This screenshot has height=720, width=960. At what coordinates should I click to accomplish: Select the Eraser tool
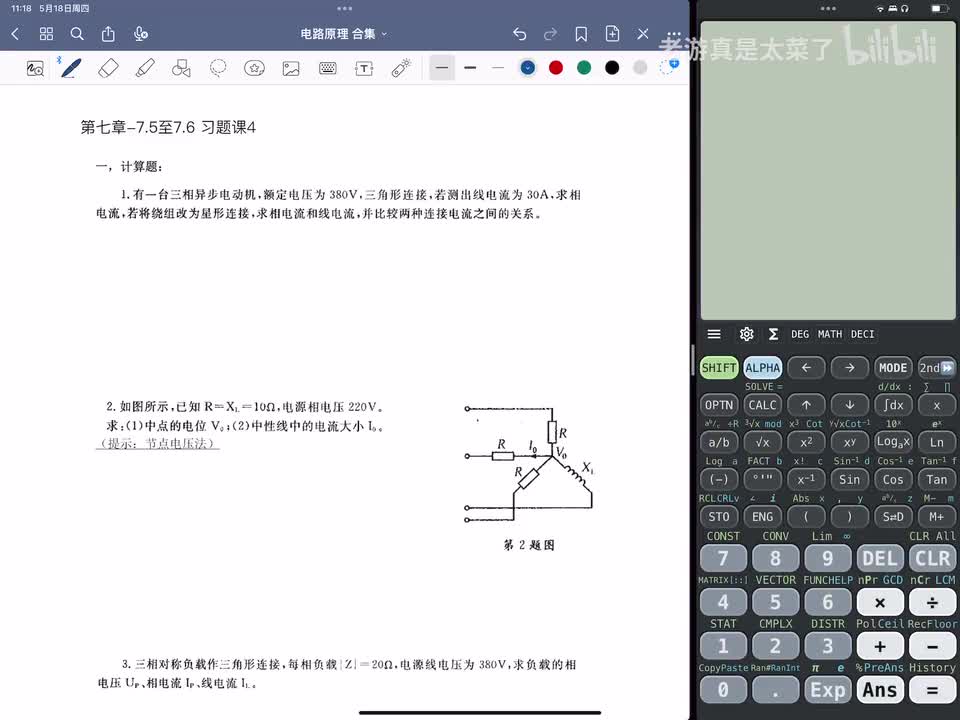coord(108,68)
